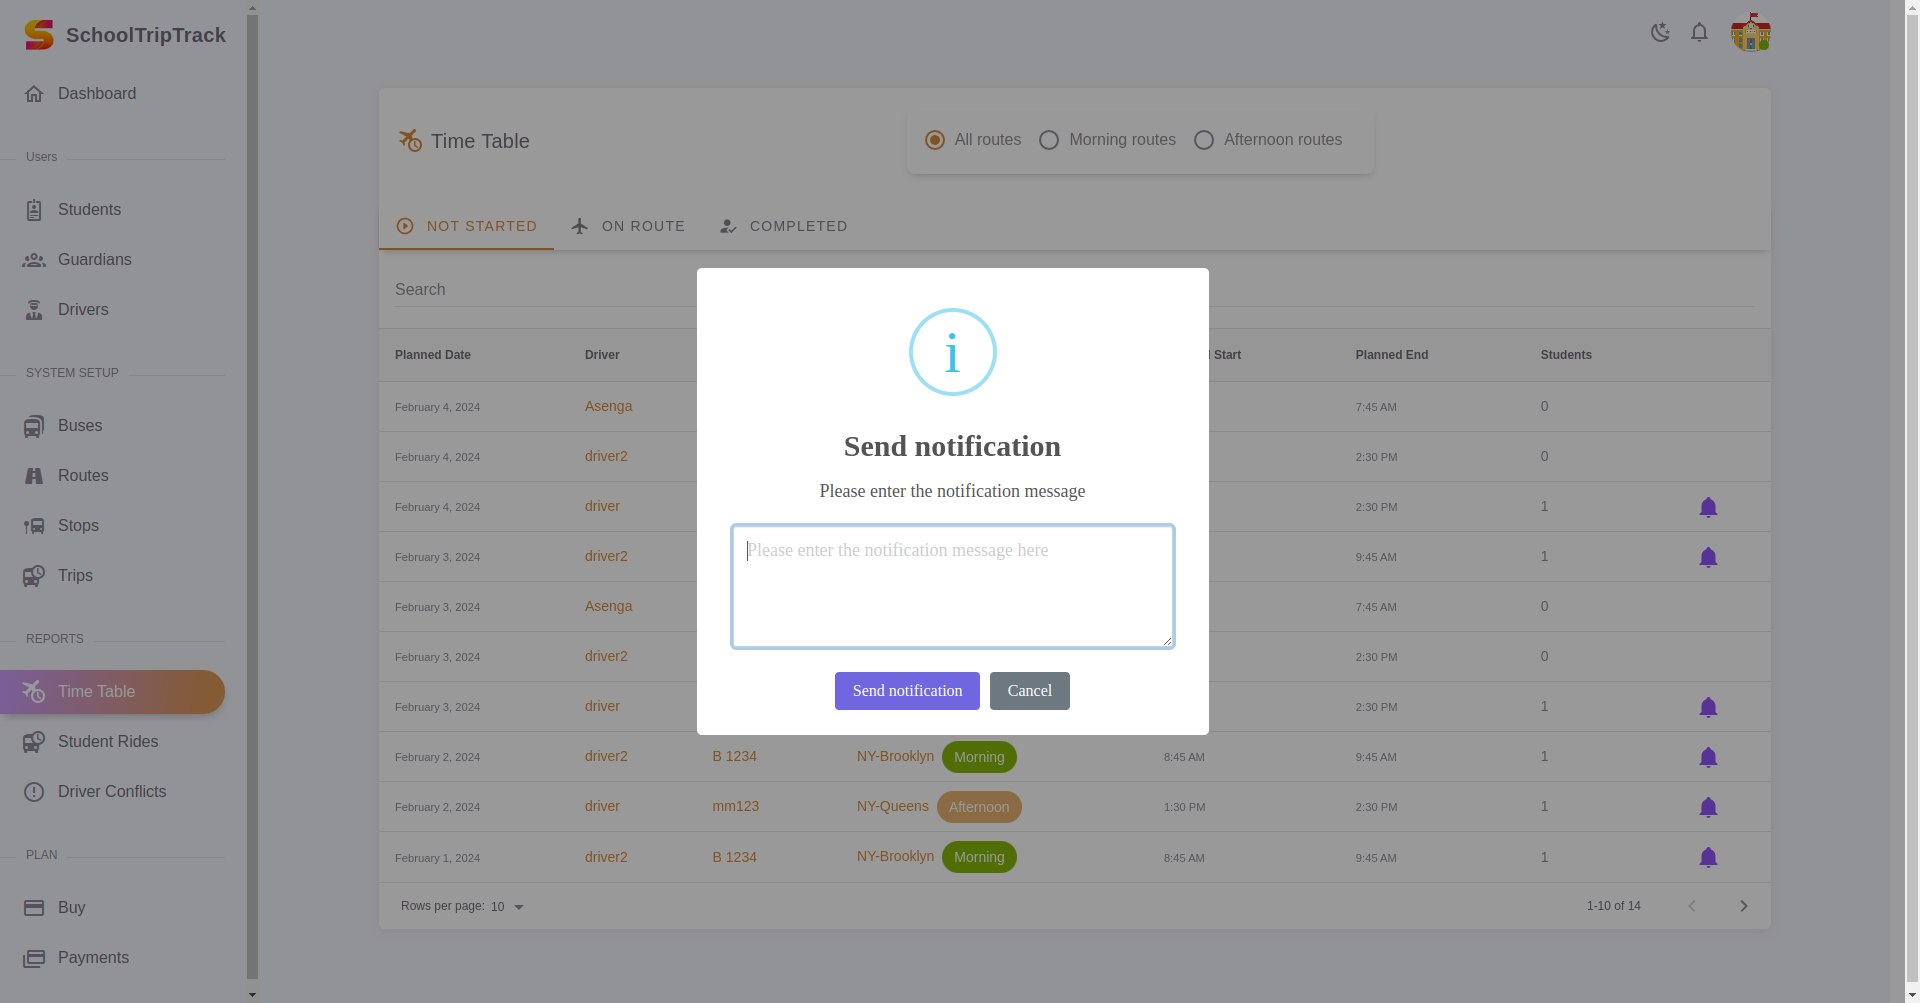Go to Guardians in sidebar
Screen dimensions: 1920x1003
[x=94, y=260]
